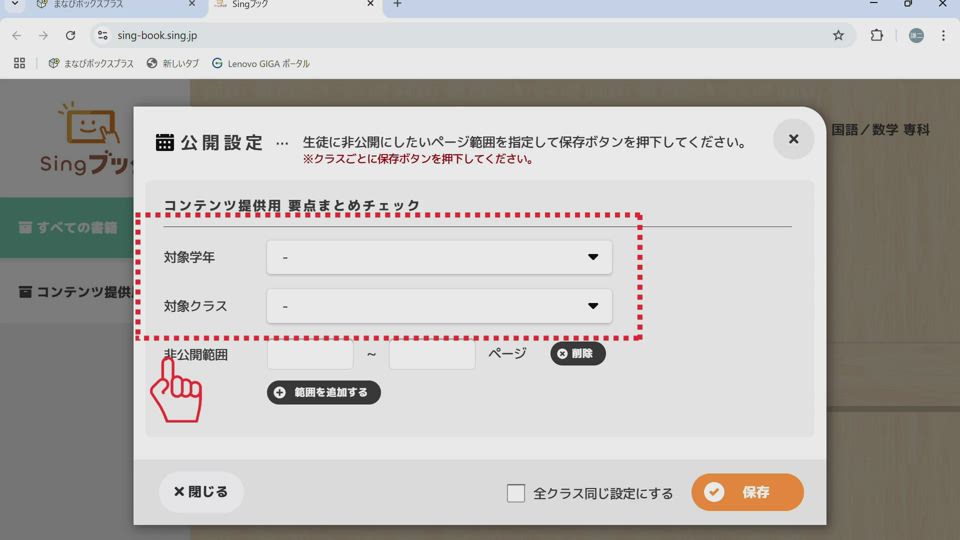Open the tab search chevron

point(14,4)
